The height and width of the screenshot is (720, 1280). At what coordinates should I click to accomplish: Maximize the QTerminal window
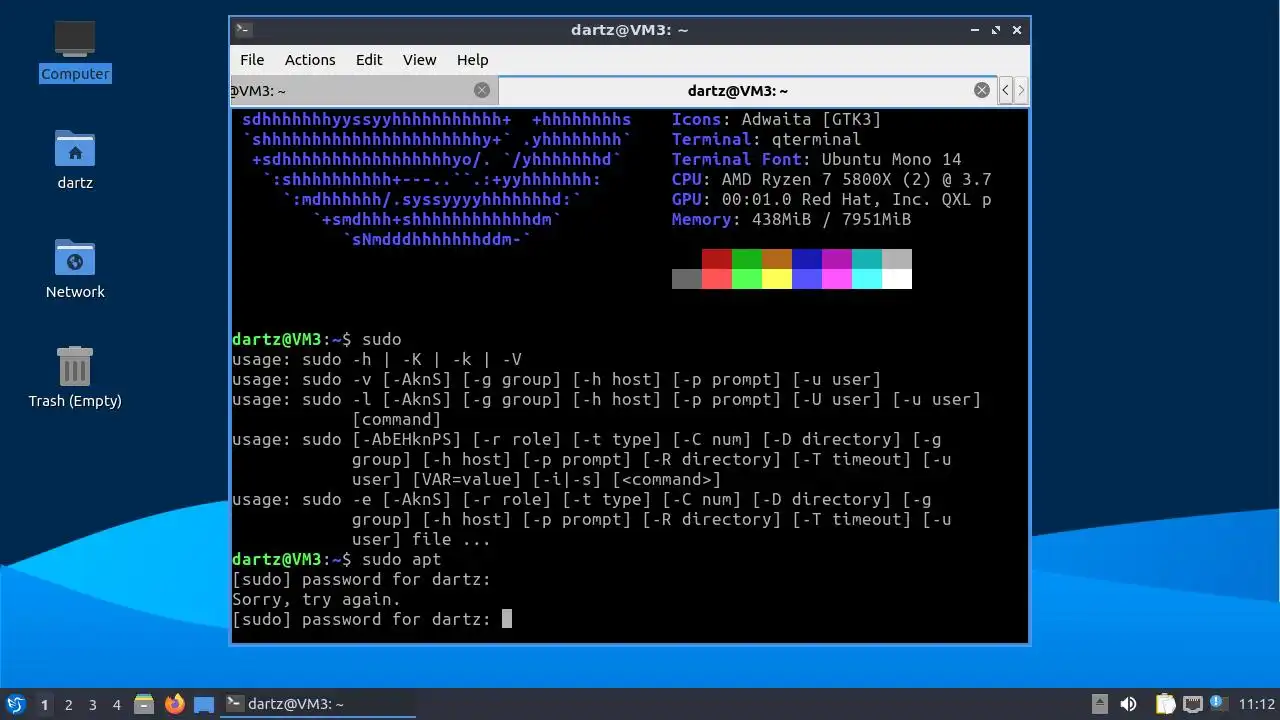click(996, 30)
